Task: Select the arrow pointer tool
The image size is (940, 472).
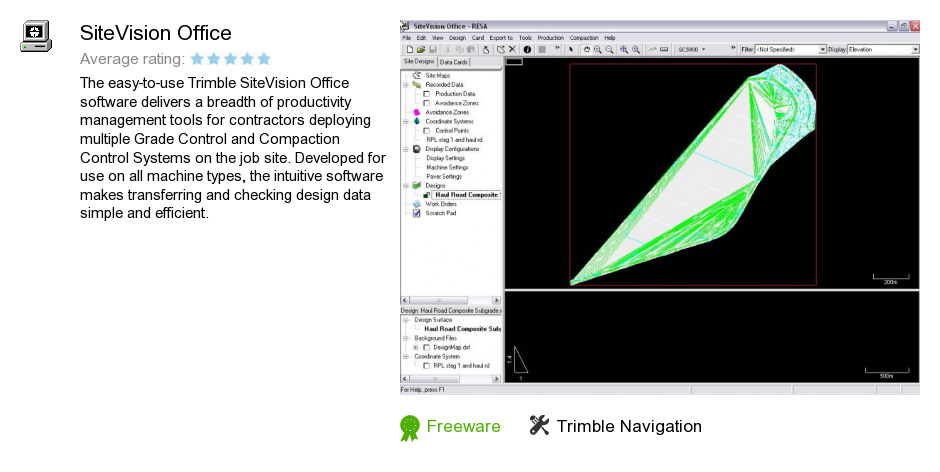Action: [x=571, y=50]
